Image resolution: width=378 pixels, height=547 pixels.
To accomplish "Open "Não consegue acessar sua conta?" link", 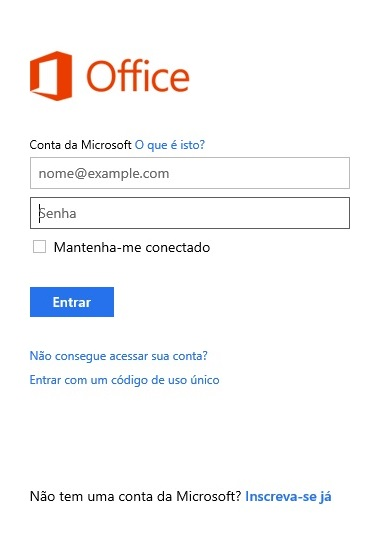I will 119,356.
